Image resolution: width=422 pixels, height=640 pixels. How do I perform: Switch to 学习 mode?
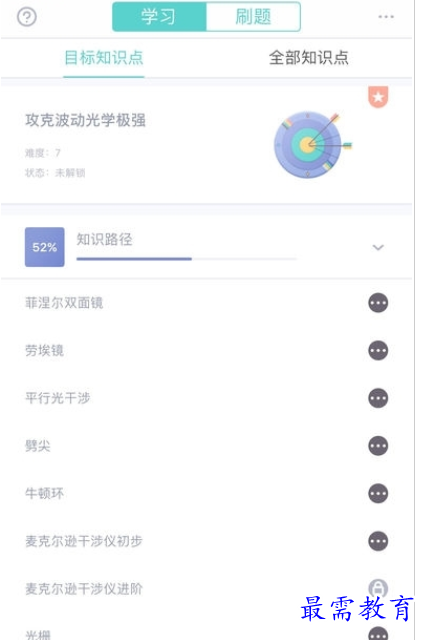[159, 17]
